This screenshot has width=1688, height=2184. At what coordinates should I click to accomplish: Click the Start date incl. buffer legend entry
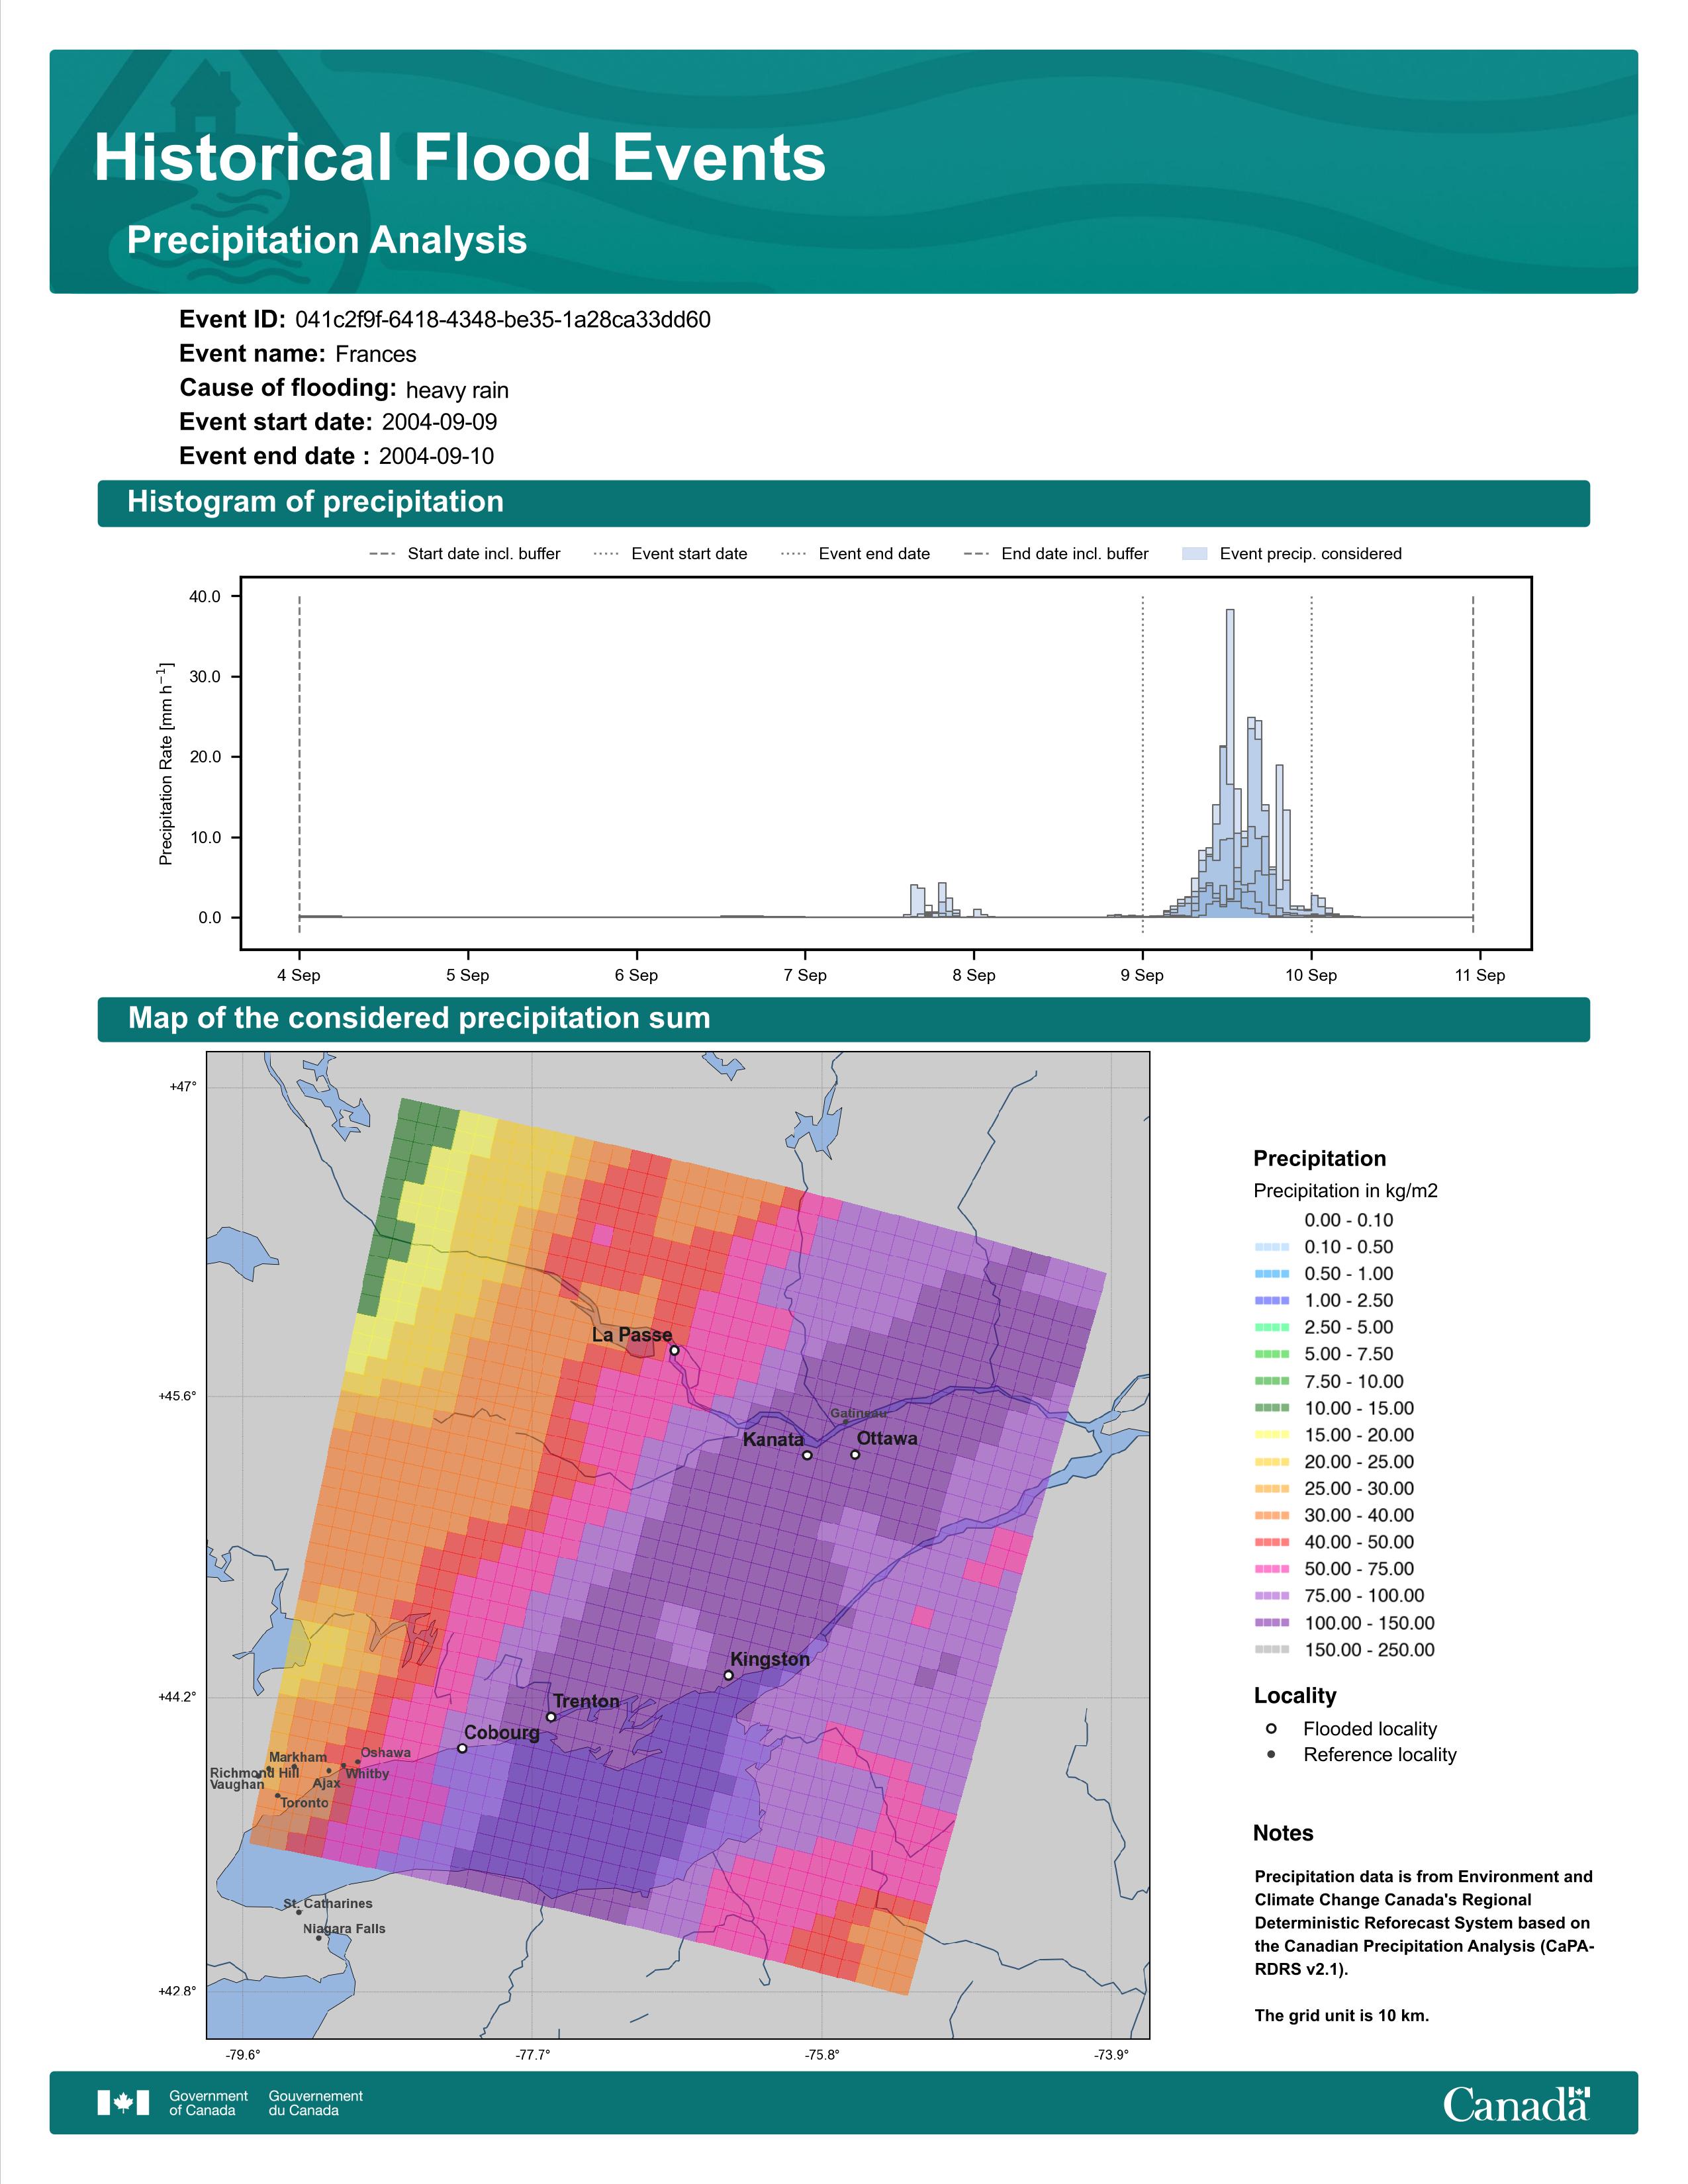click(465, 554)
